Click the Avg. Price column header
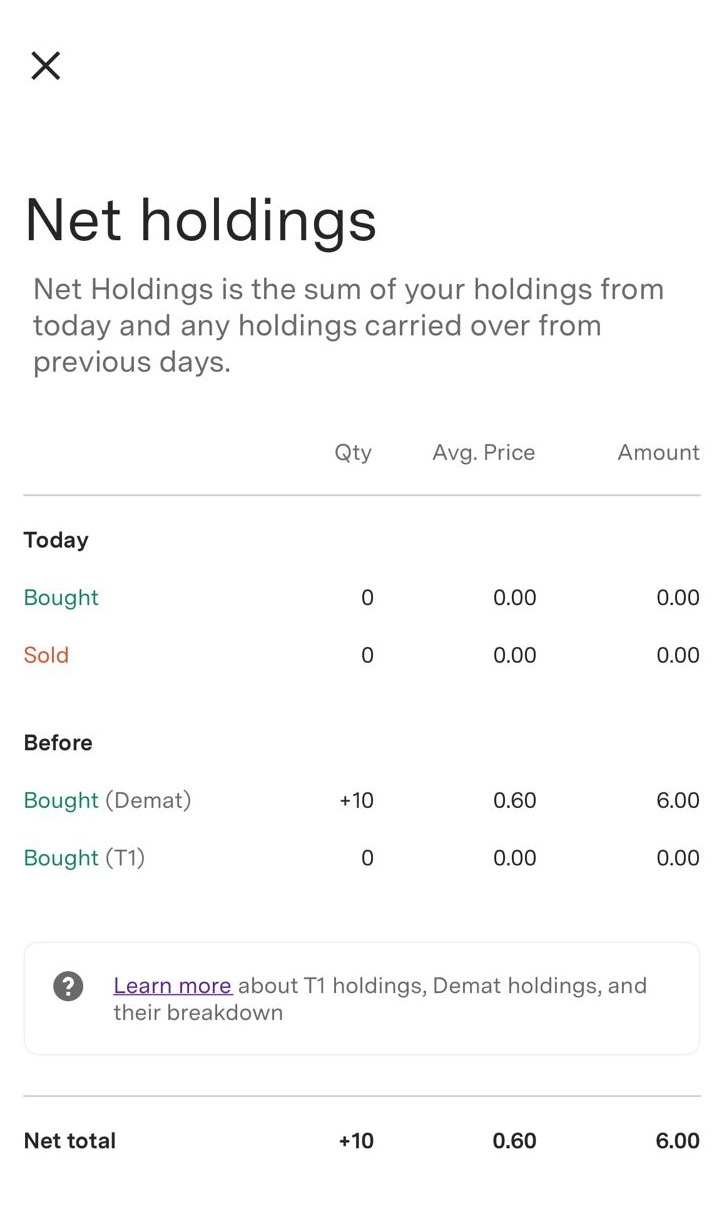Image resolution: width=728 pixels, height=1224 pixels. click(x=483, y=453)
